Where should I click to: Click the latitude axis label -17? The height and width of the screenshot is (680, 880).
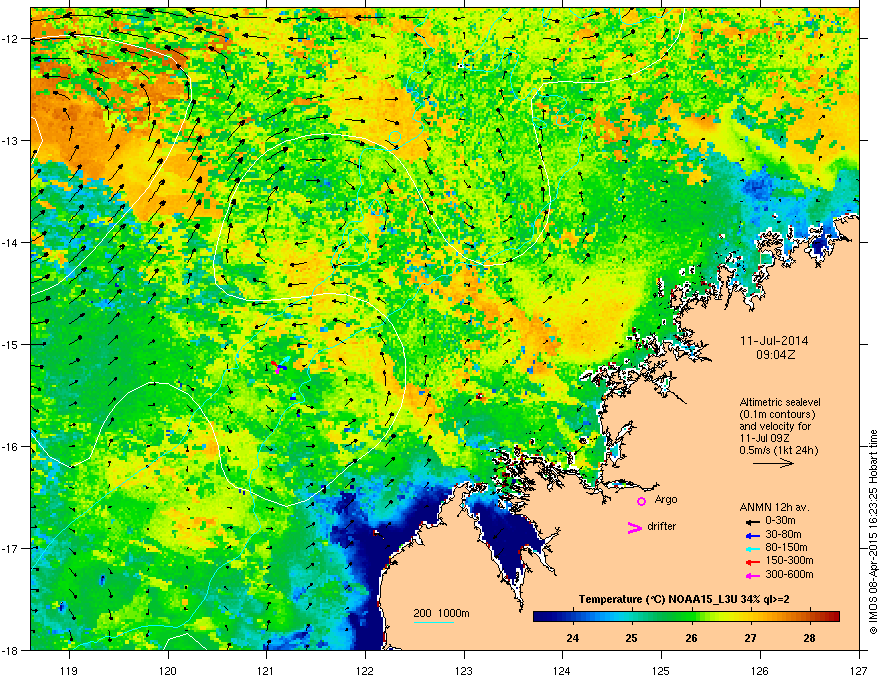(x=11, y=548)
